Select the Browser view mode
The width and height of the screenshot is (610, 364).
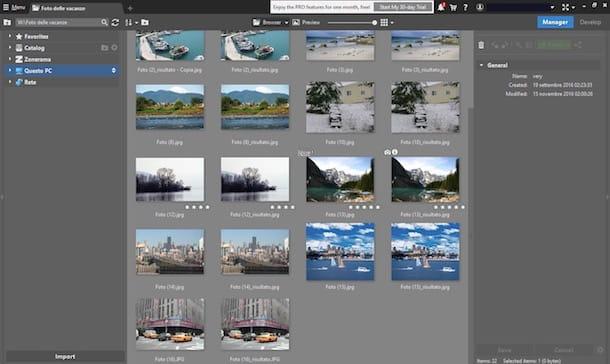[267, 22]
